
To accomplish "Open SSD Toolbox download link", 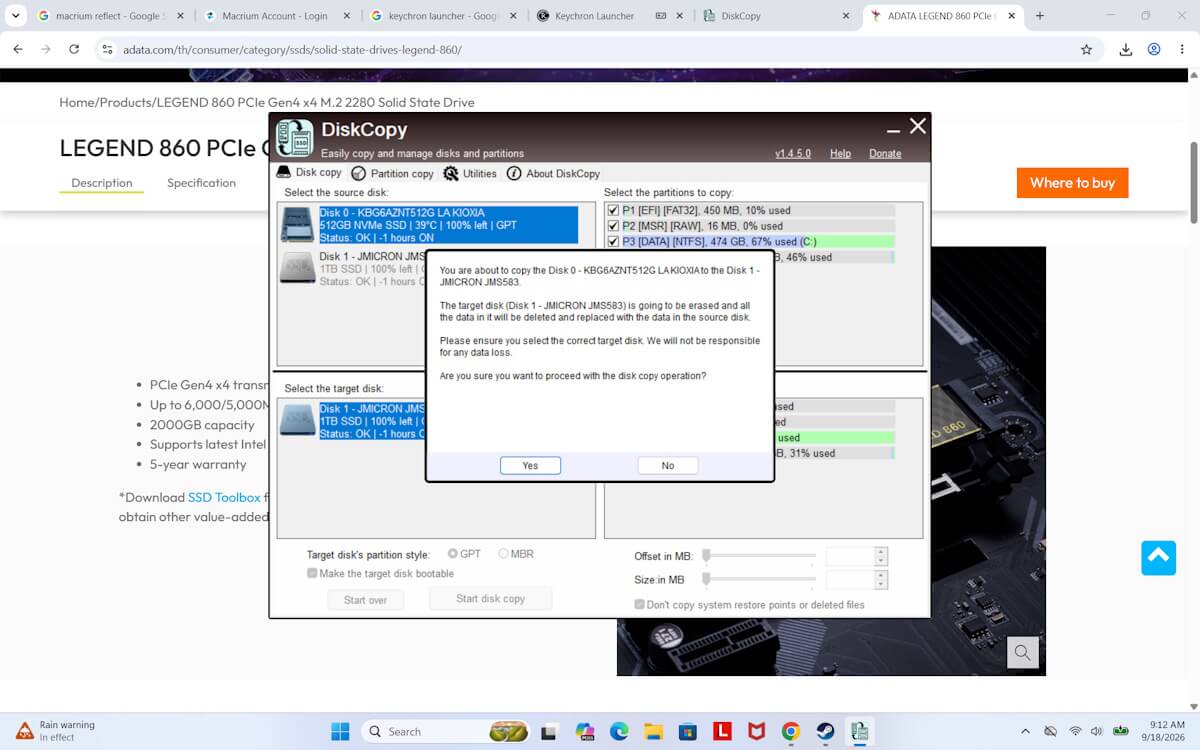I will 224,497.
